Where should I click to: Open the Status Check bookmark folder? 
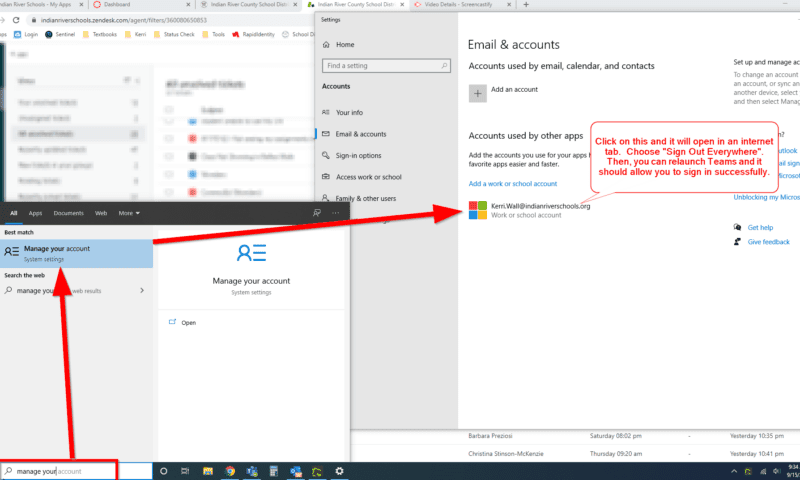[x=174, y=35]
